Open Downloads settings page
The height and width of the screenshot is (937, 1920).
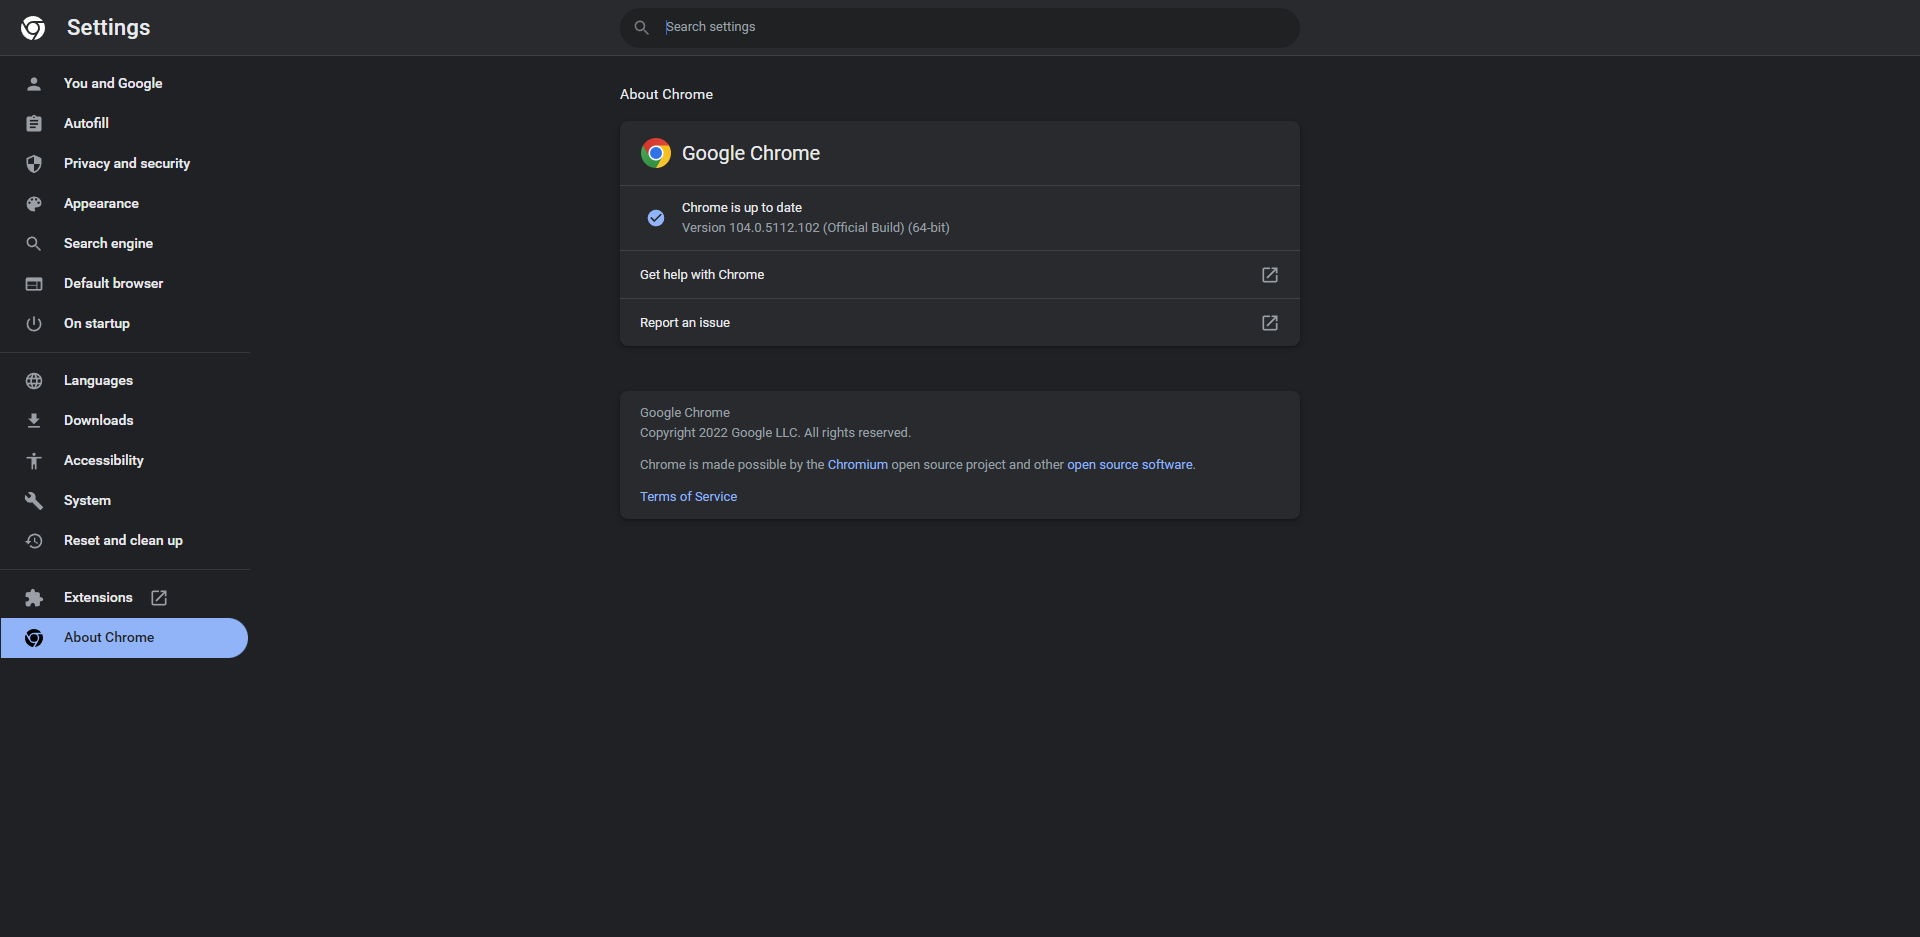(125, 421)
